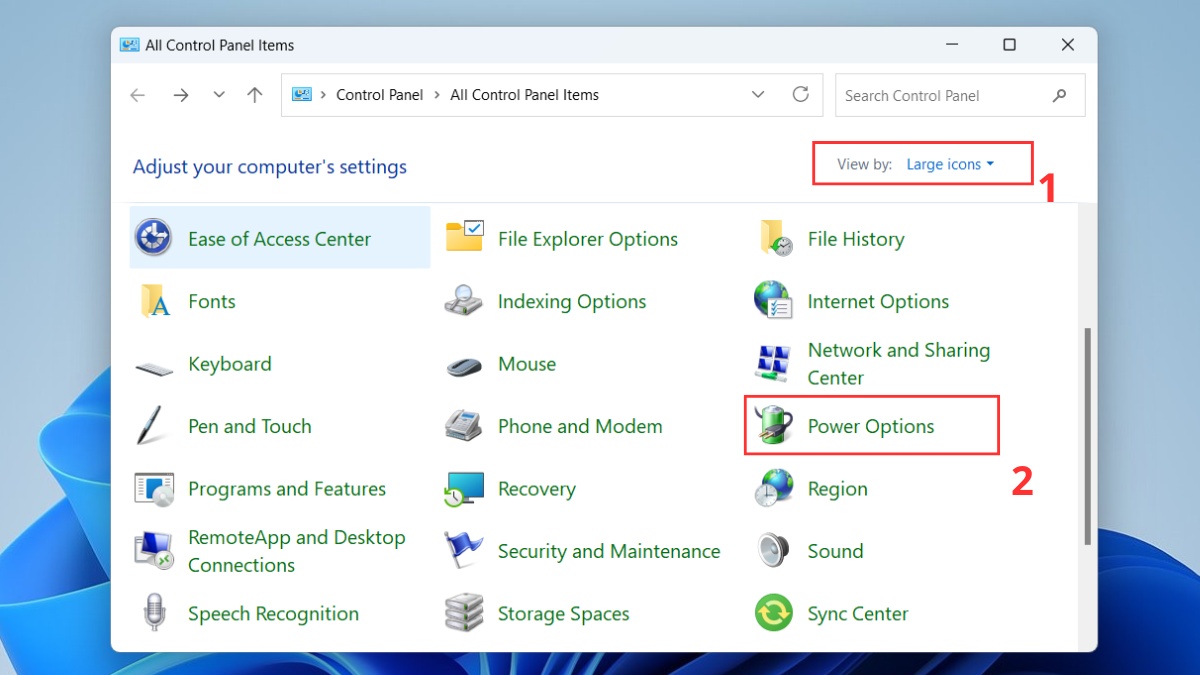Open the Power Options battery icon
The width and height of the screenshot is (1200, 675).
[x=773, y=426]
